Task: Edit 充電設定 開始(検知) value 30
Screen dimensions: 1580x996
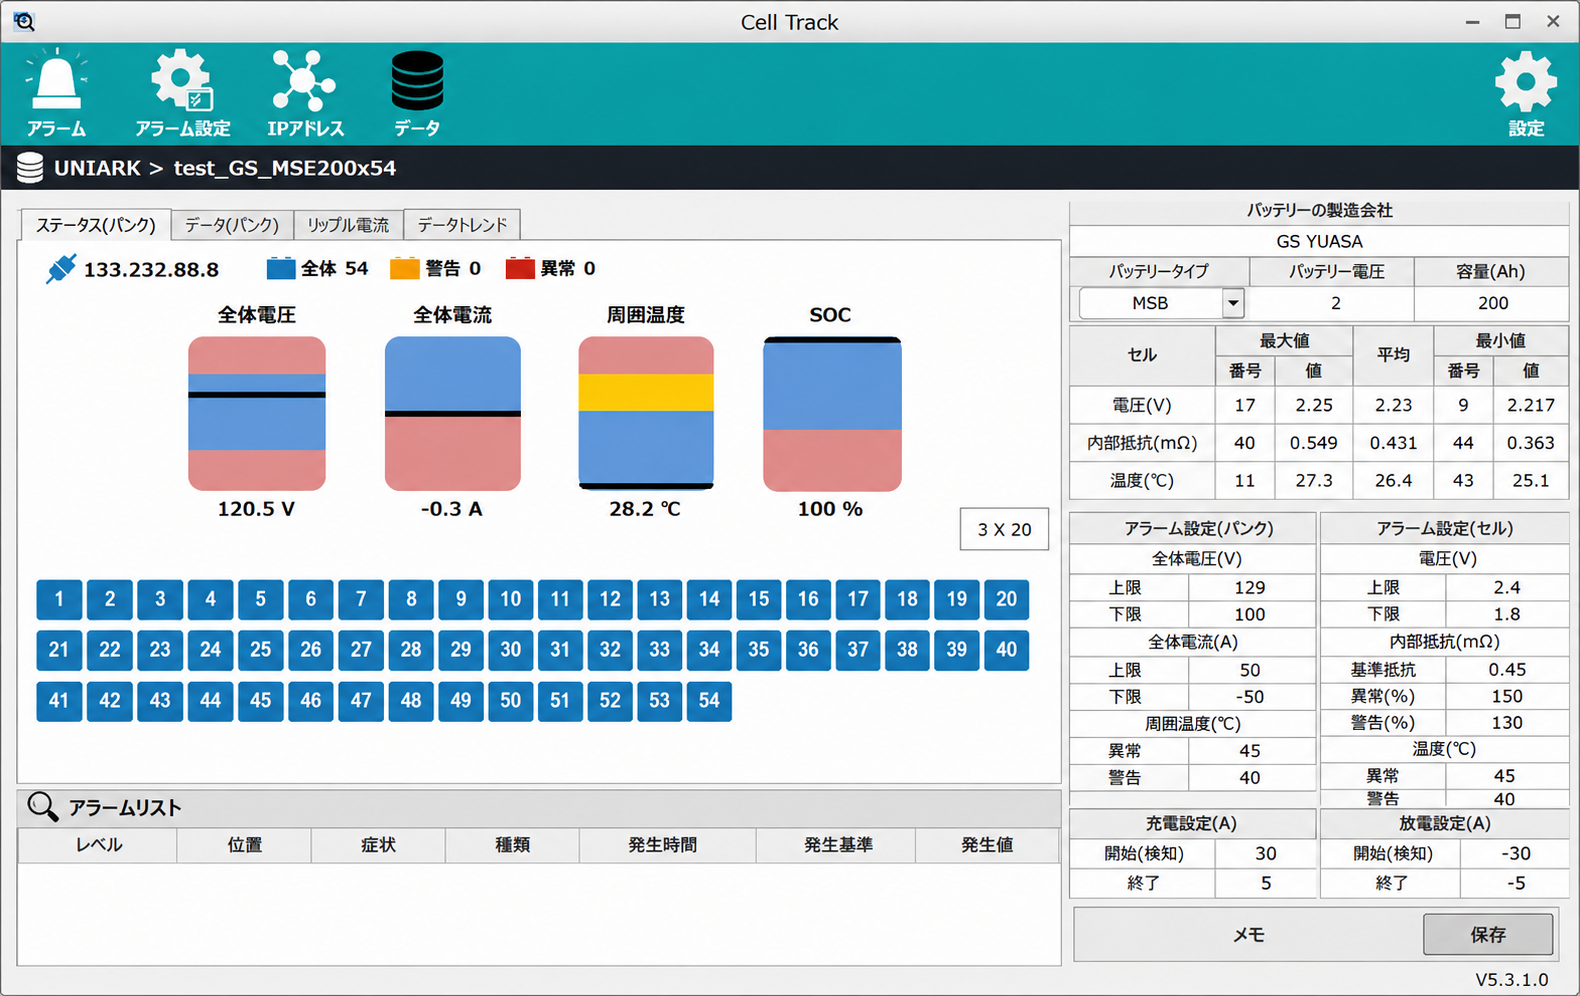Action: (x=1265, y=853)
